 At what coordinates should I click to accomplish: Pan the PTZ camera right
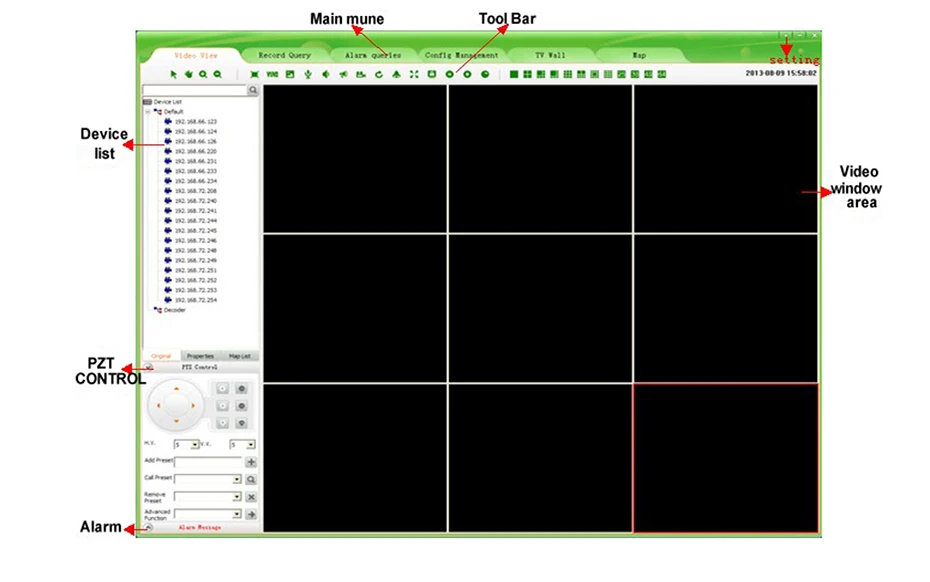(x=193, y=405)
